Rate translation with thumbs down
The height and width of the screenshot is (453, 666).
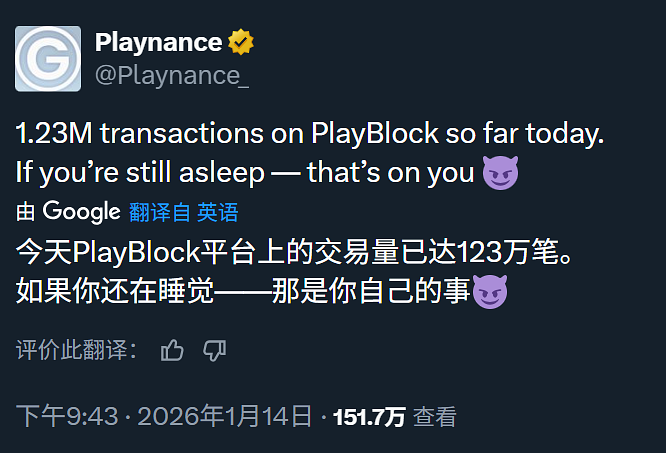tap(214, 350)
